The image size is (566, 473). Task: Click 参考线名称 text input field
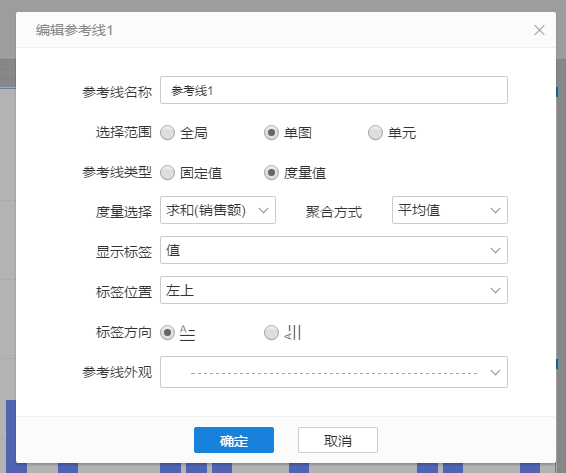click(334, 90)
